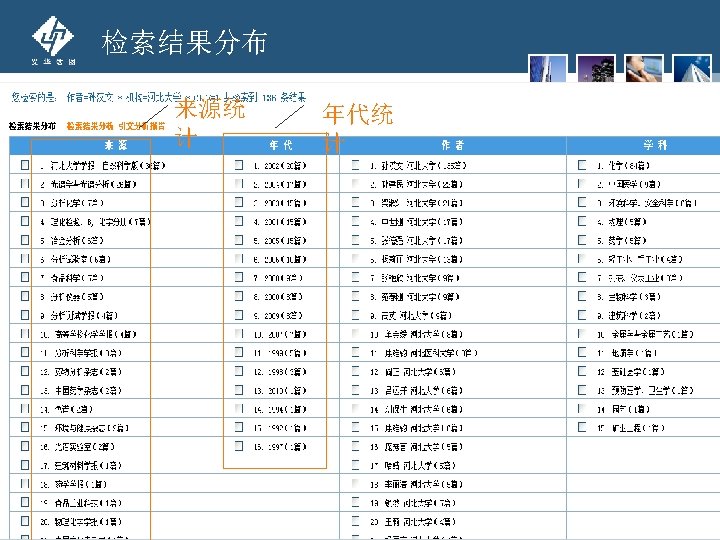The width and height of the screenshot is (720, 540).
Task: Click subject entry 5 数学 text
Action: coord(627,241)
